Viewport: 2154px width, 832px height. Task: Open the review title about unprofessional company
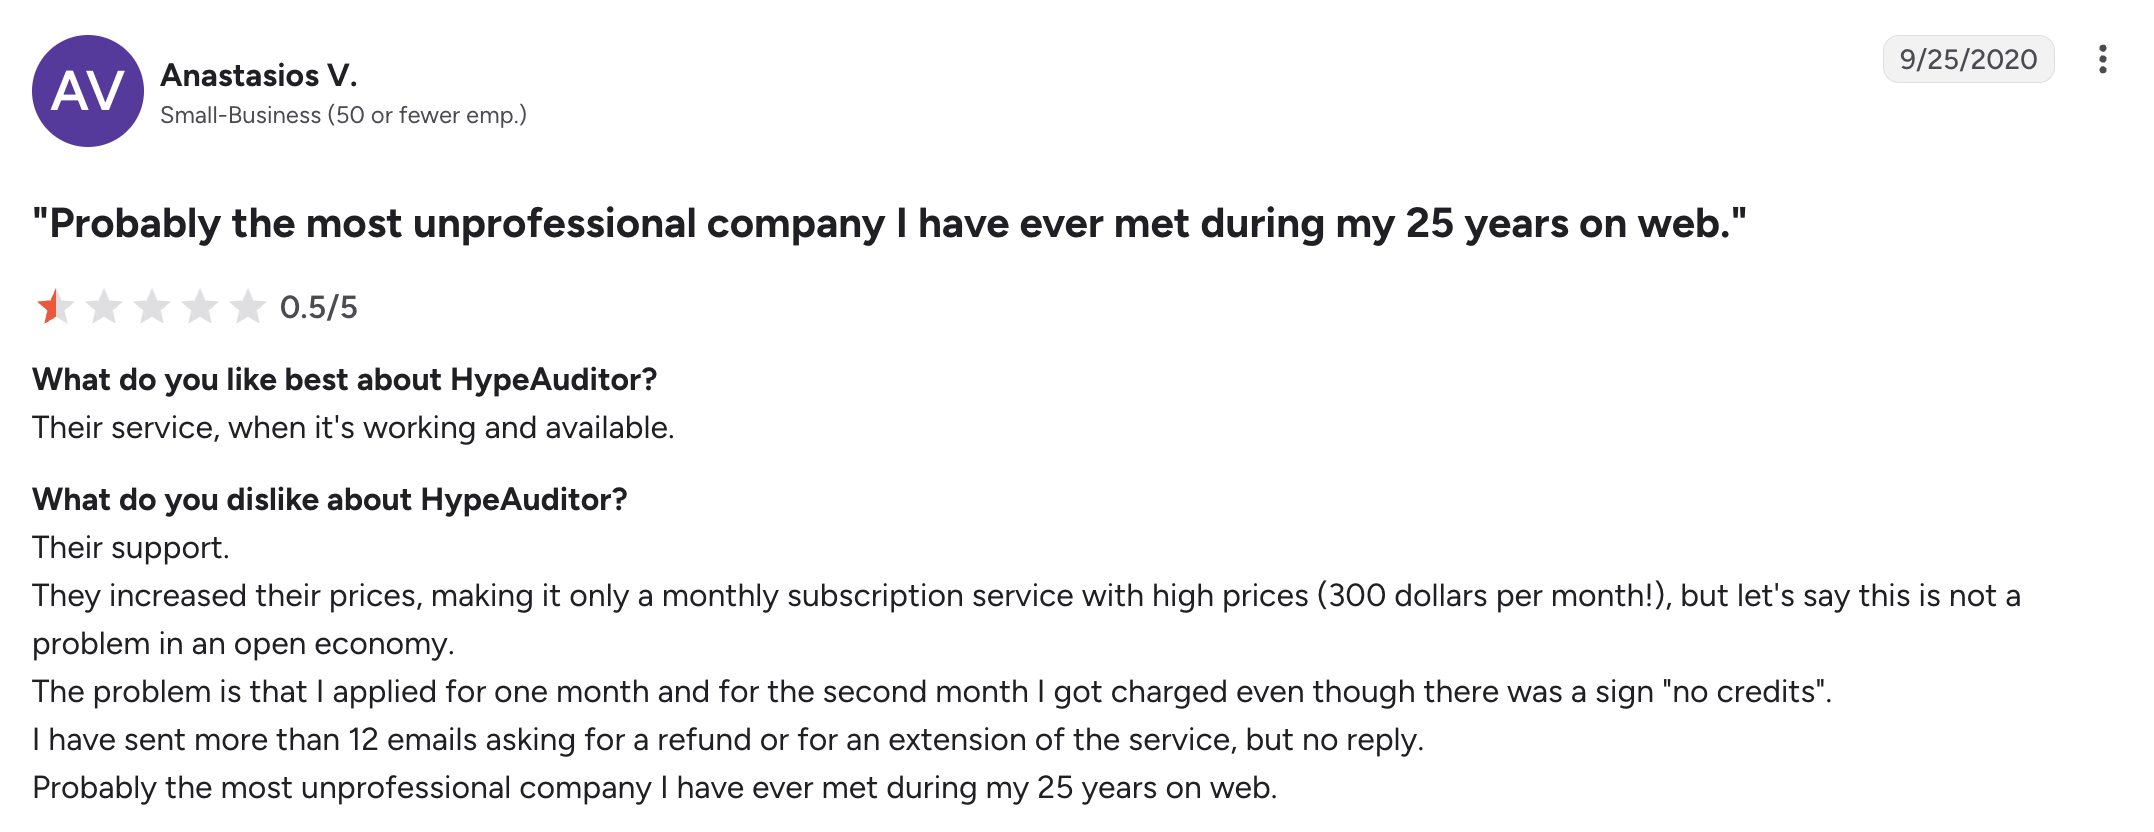click(889, 223)
